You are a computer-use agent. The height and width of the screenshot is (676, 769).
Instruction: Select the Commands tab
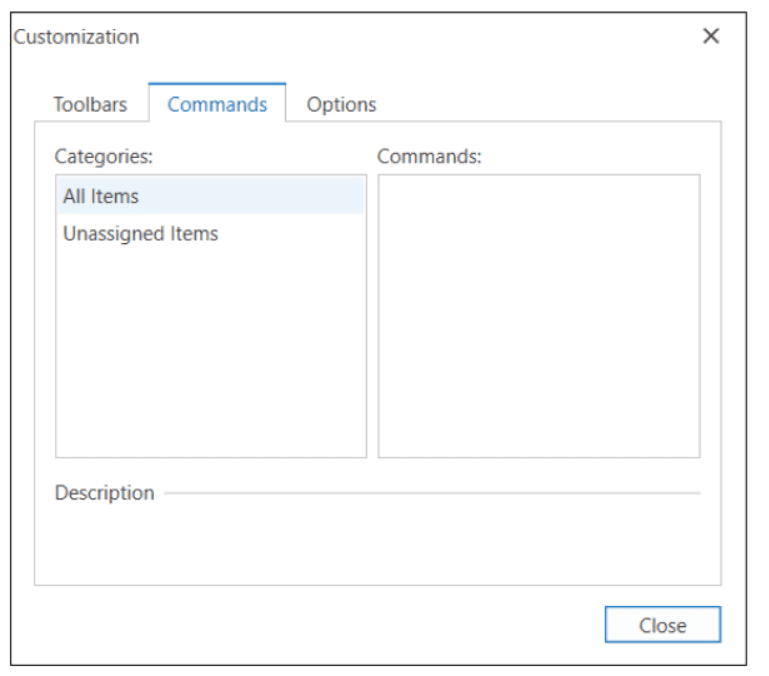[x=217, y=104]
